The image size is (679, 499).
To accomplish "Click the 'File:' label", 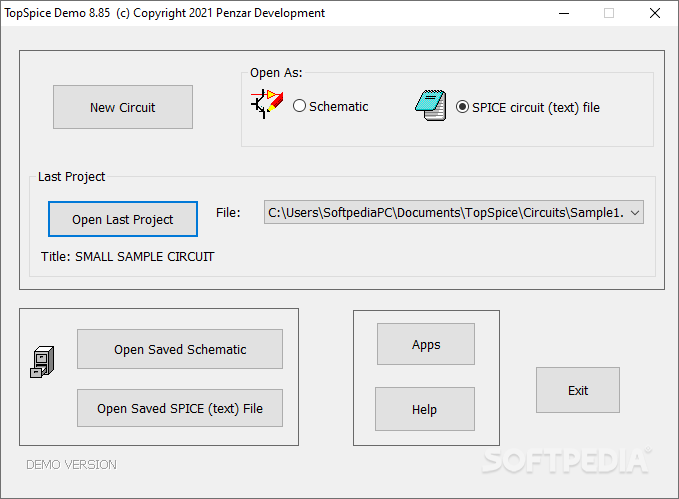I will coord(228,213).
